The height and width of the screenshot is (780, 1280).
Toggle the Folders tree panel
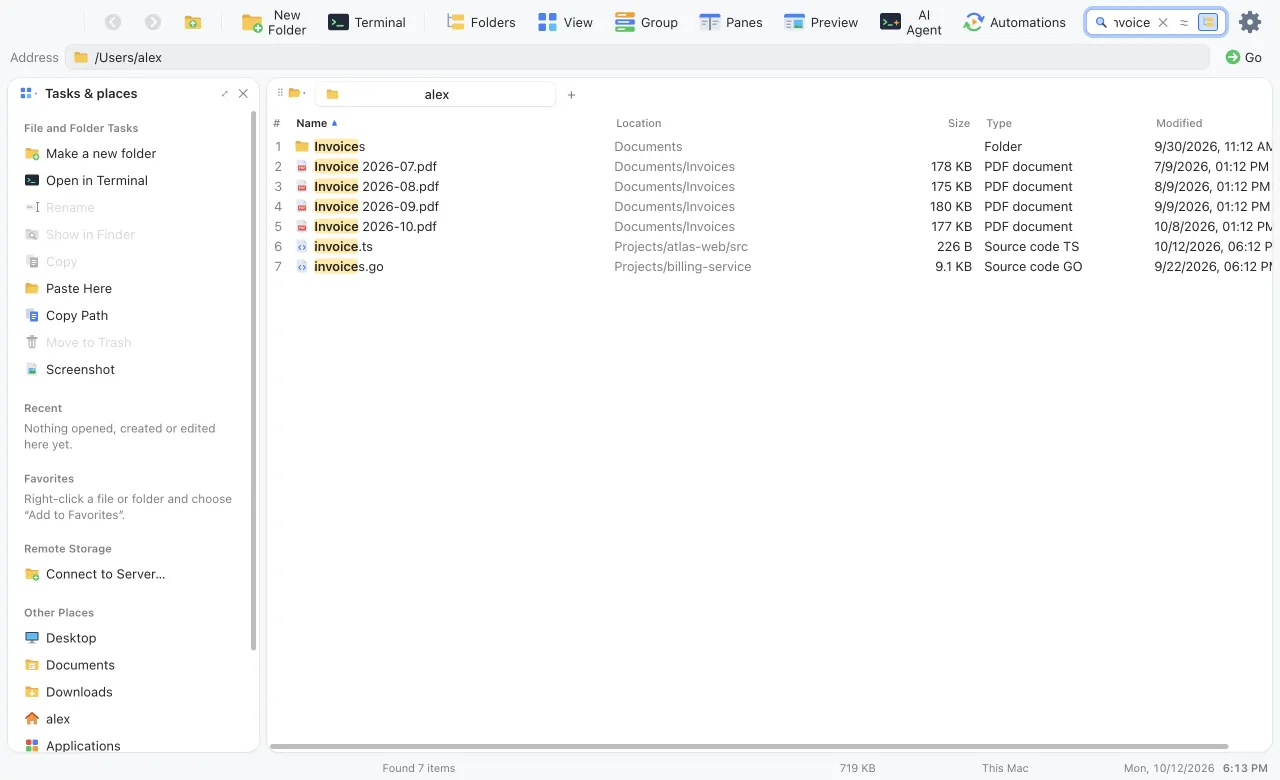[481, 22]
